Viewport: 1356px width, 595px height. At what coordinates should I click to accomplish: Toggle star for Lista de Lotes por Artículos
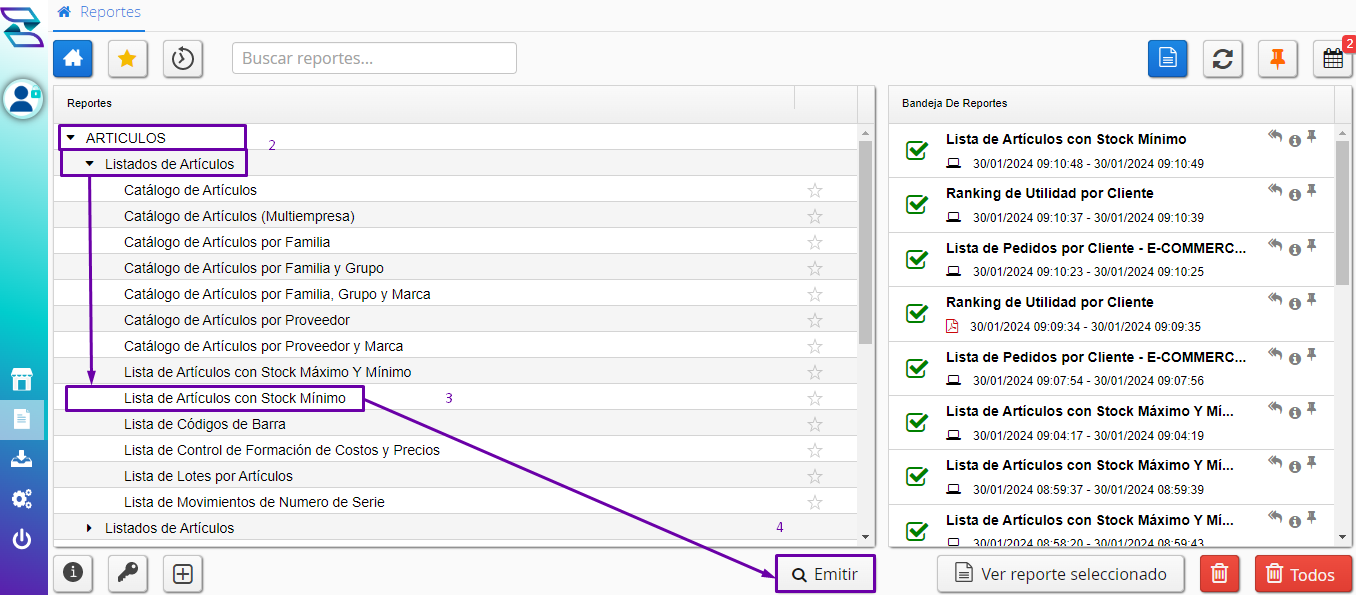(x=815, y=476)
